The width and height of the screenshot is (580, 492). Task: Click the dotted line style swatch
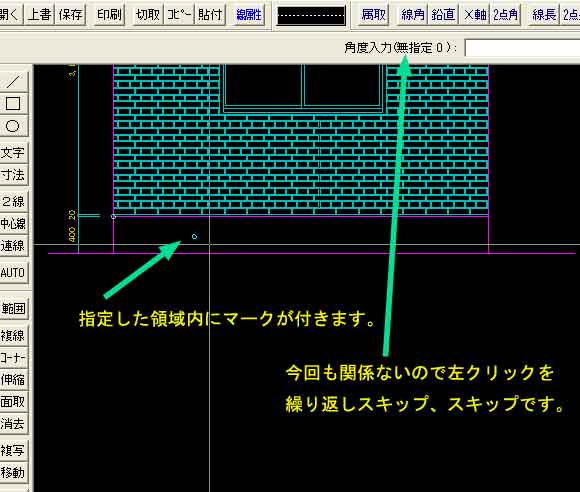(x=311, y=16)
